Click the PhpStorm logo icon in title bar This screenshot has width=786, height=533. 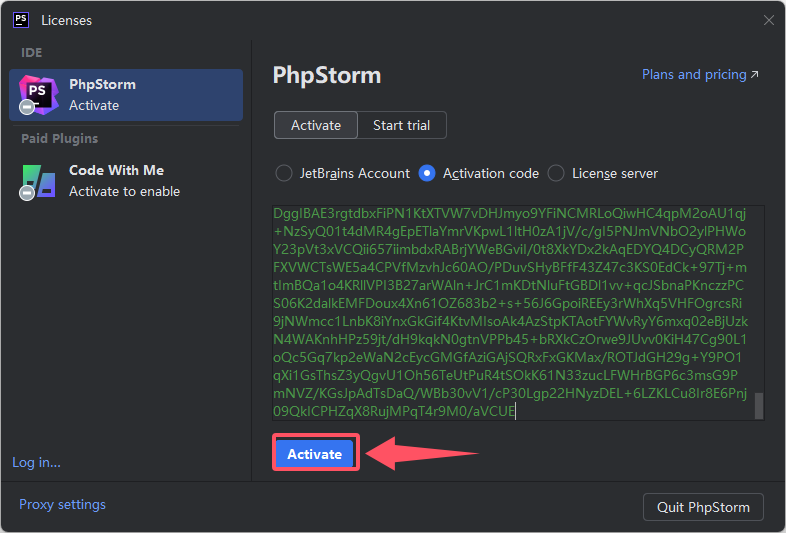(21, 20)
